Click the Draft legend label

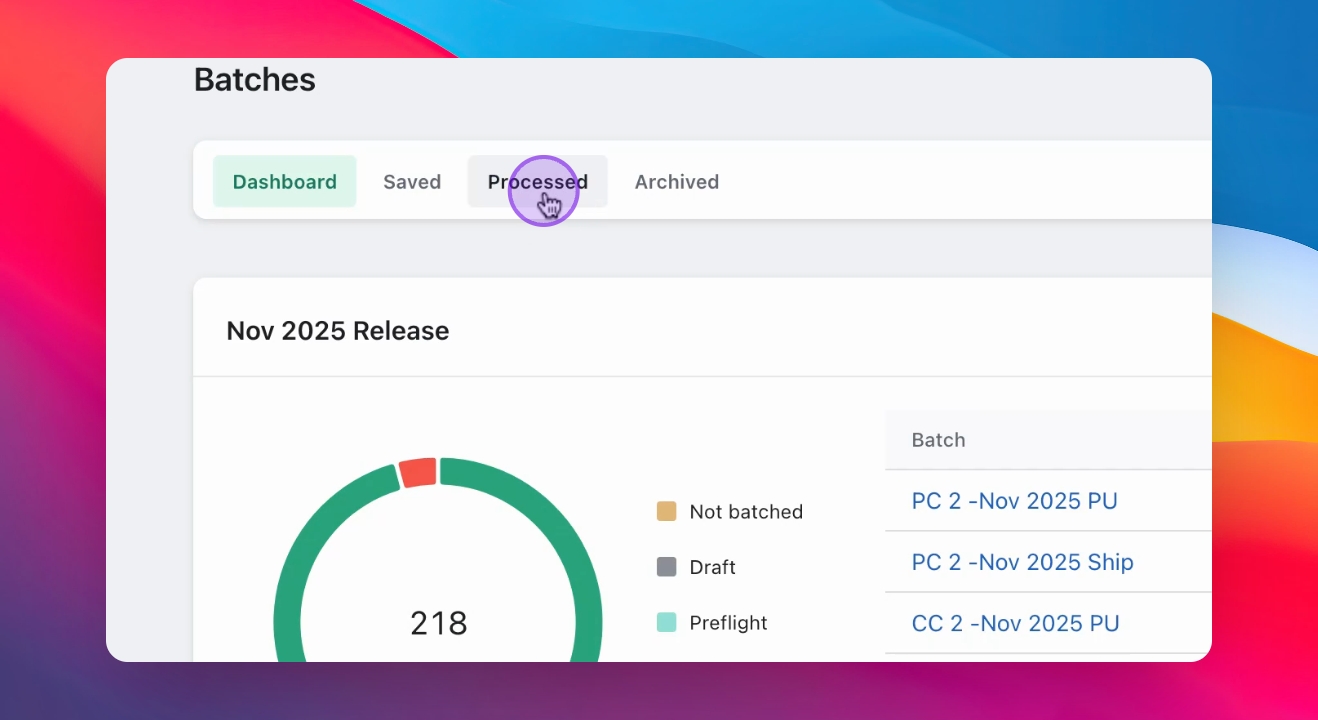click(713, 567)
